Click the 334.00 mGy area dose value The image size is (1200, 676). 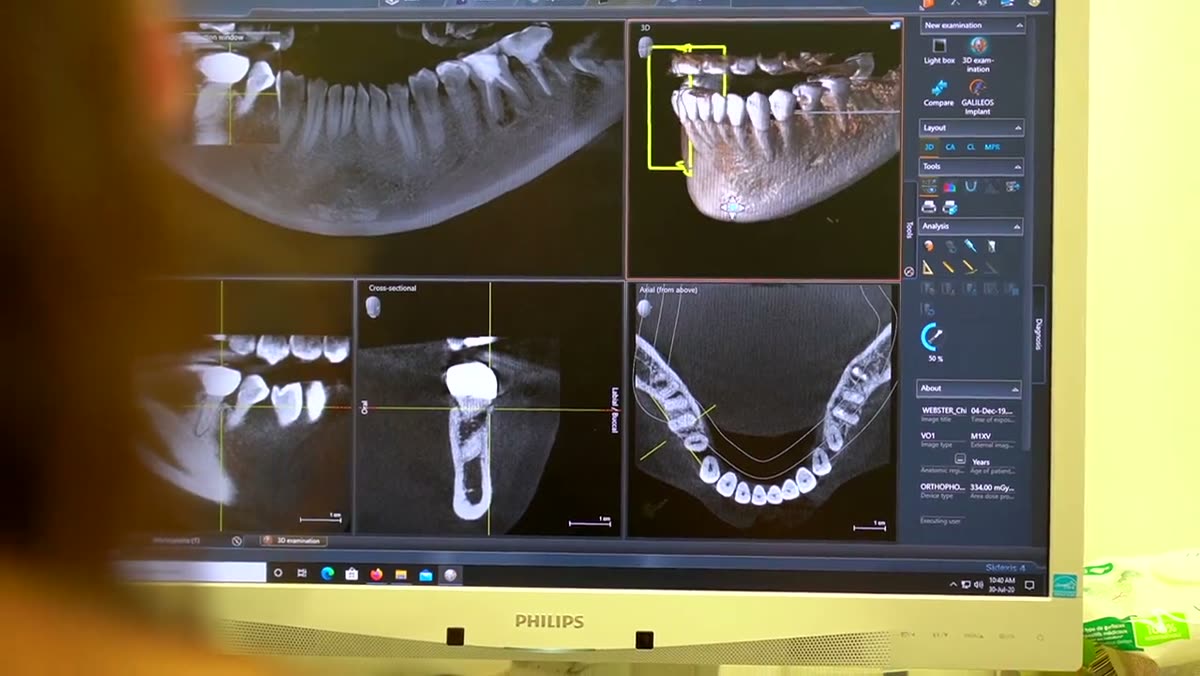pos(992,487)
